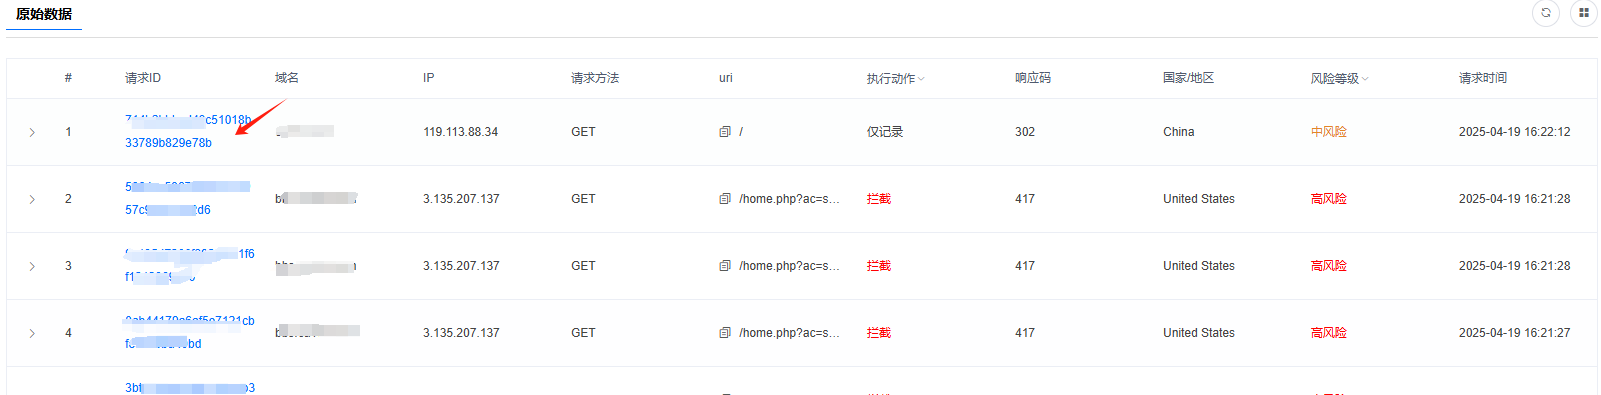Expand row 2 details

(32, 199)
